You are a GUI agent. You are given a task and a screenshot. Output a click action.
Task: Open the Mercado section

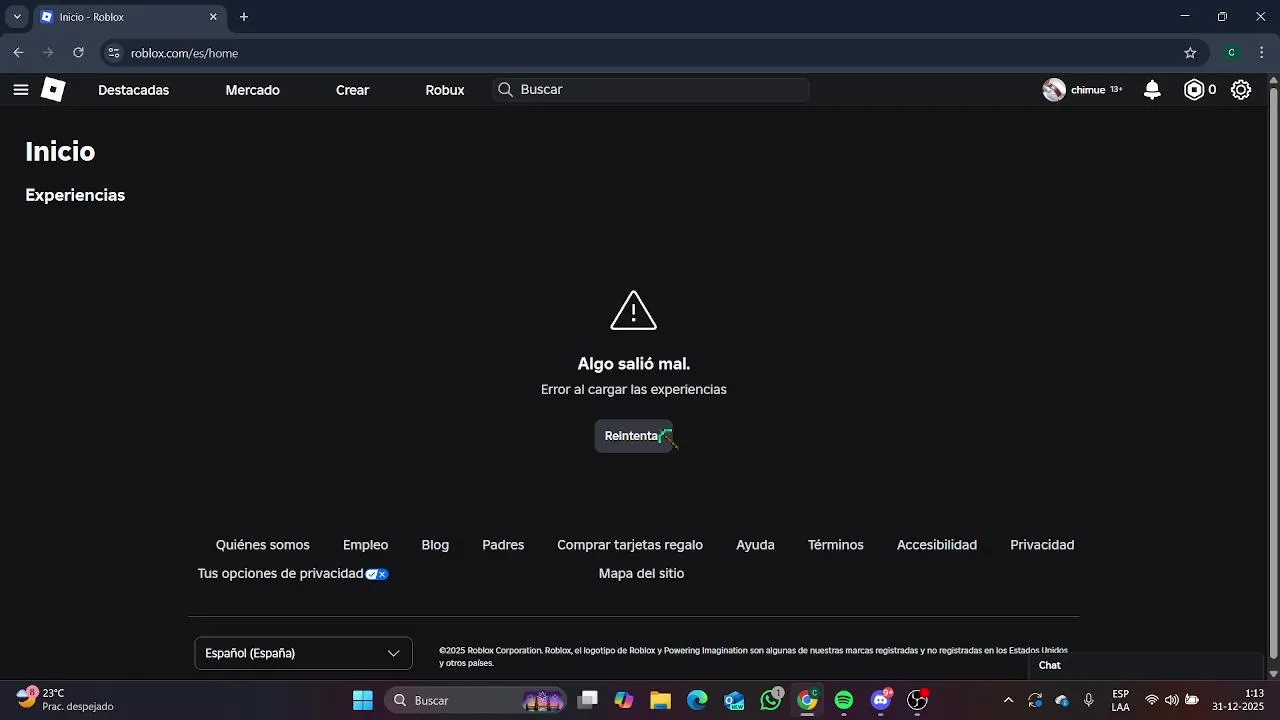(252, 90)
